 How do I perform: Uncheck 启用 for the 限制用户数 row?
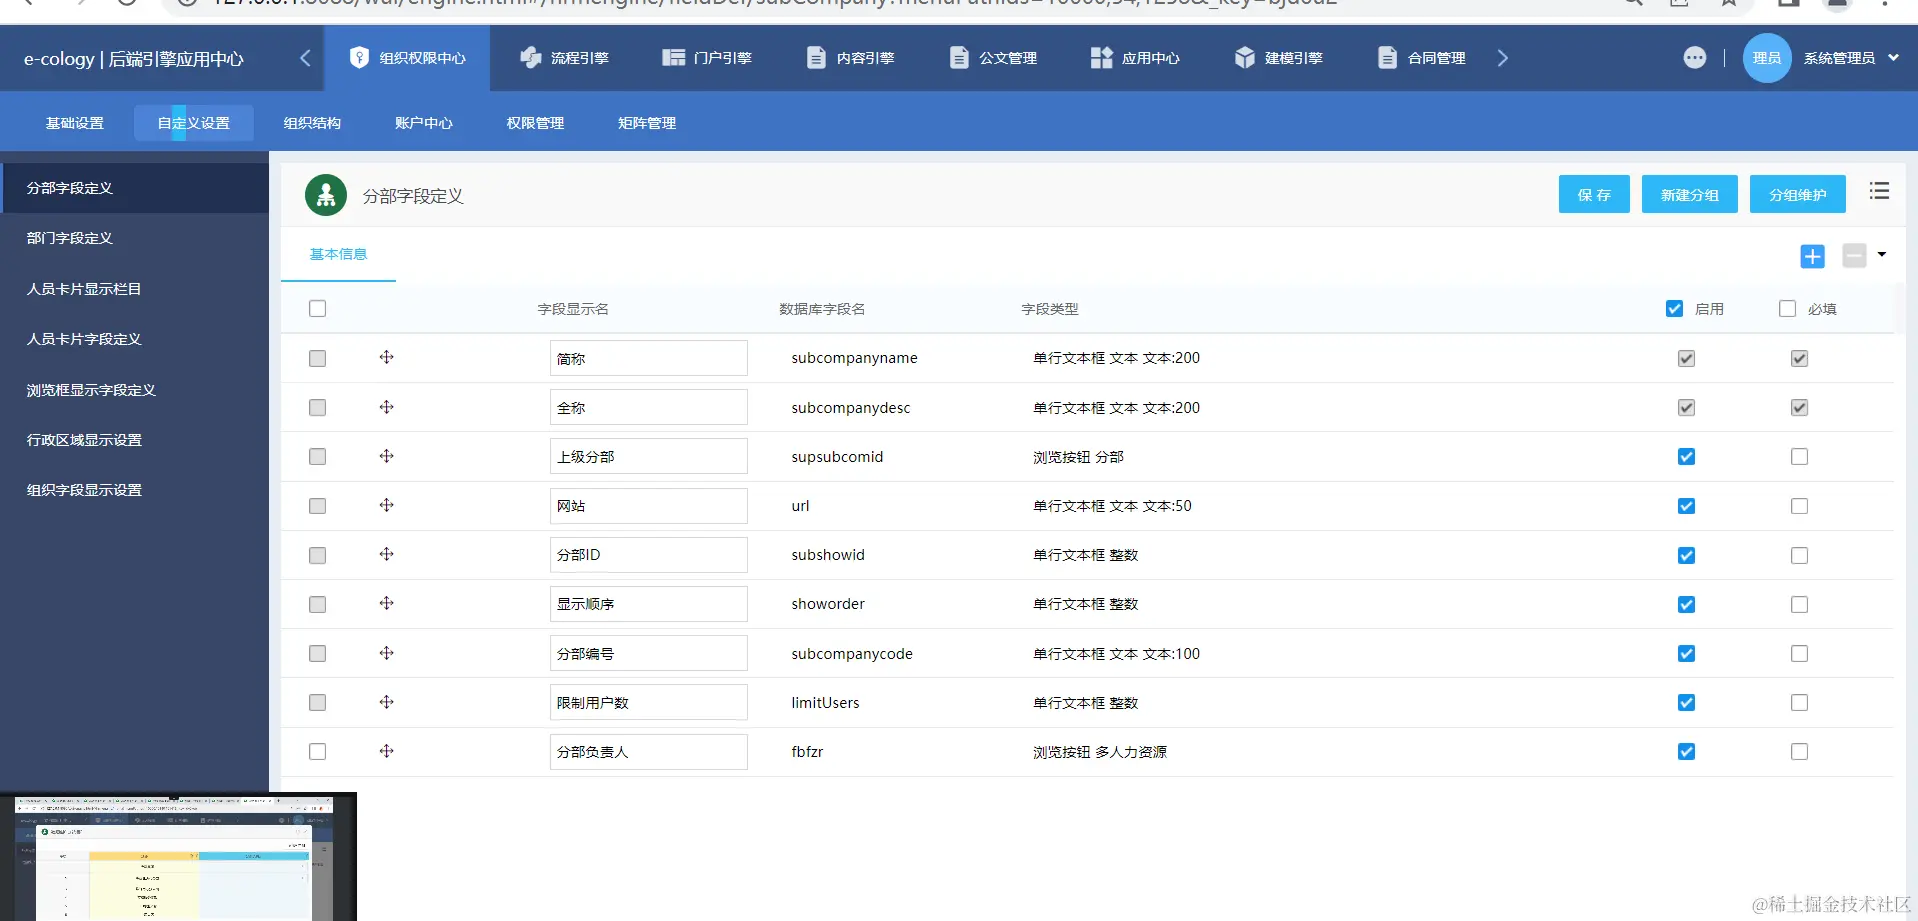[x=1686, y=702]
